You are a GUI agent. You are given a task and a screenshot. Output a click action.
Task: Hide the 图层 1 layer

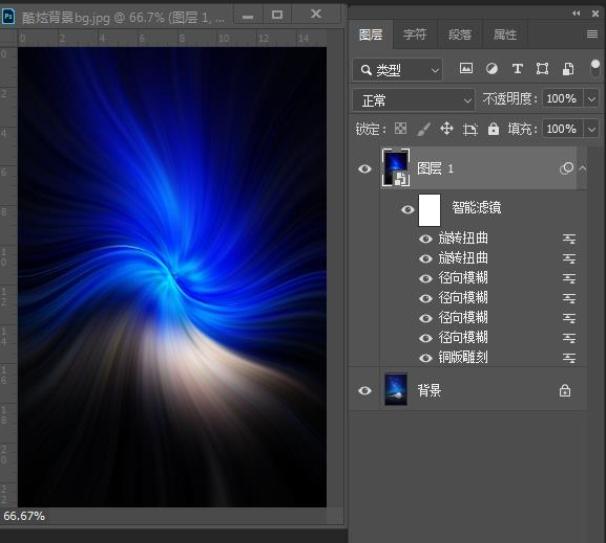[x=365, y=169]
